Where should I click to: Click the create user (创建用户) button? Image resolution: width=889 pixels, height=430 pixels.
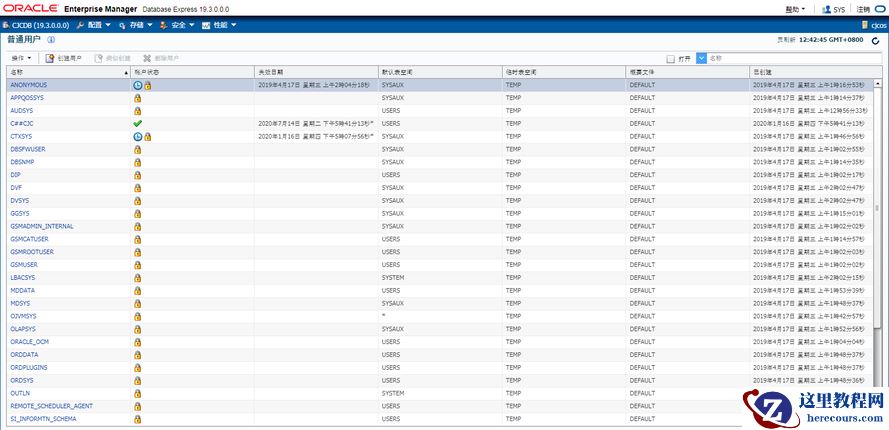coord(64,58)
